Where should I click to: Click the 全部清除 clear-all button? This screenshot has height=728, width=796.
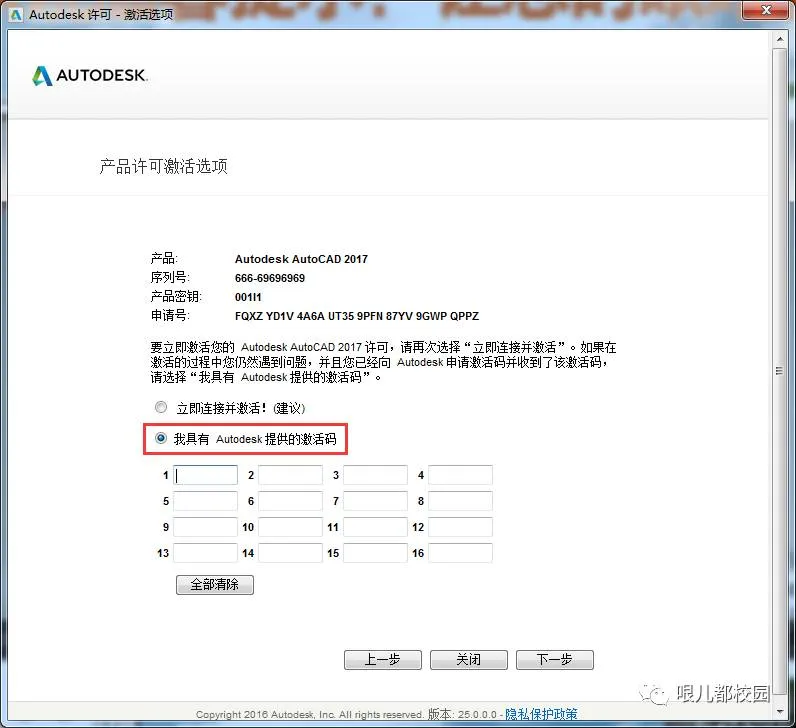point(215,585)
